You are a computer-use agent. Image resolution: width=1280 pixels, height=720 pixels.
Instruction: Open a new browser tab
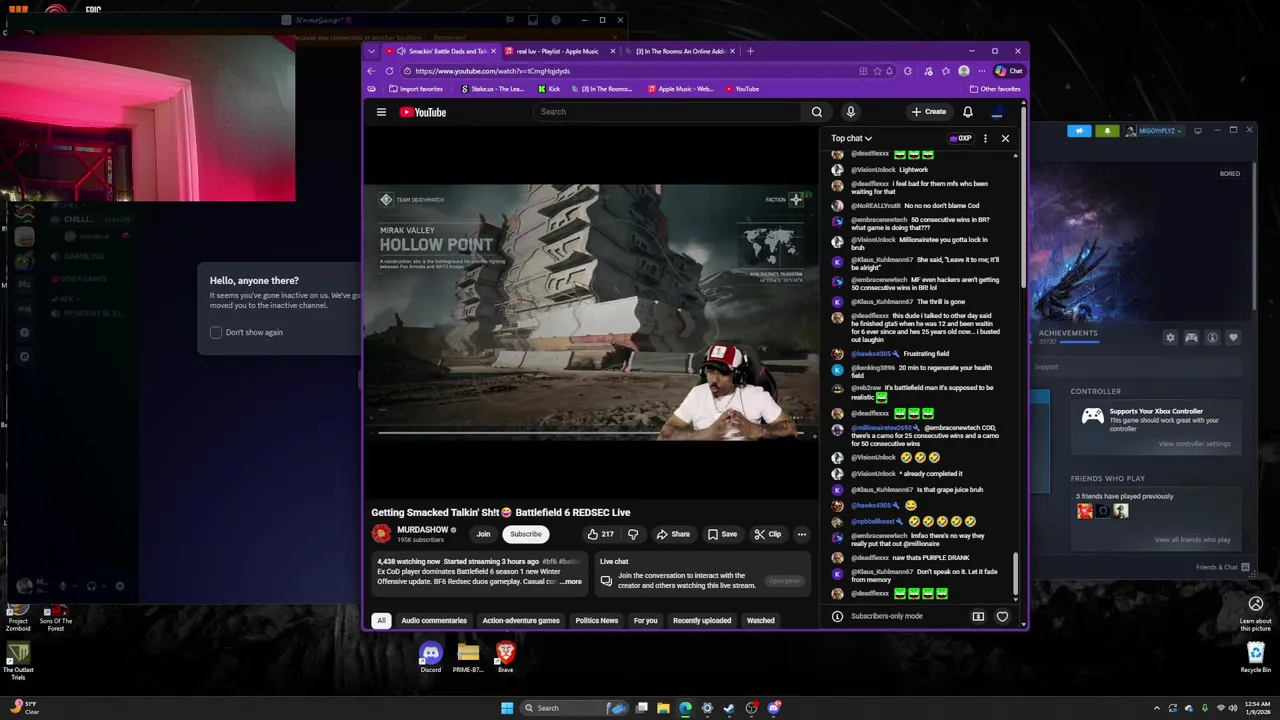750,51
